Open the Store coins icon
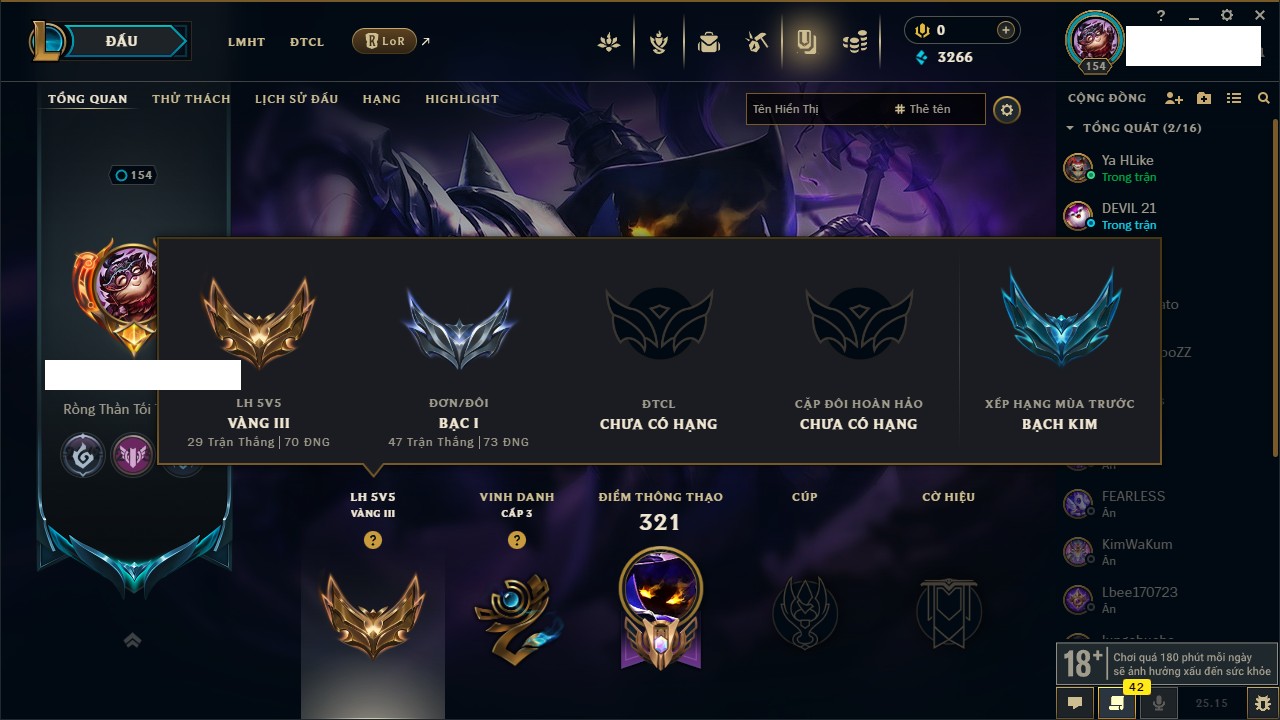The image size is (1280, 720). (855, 42)
